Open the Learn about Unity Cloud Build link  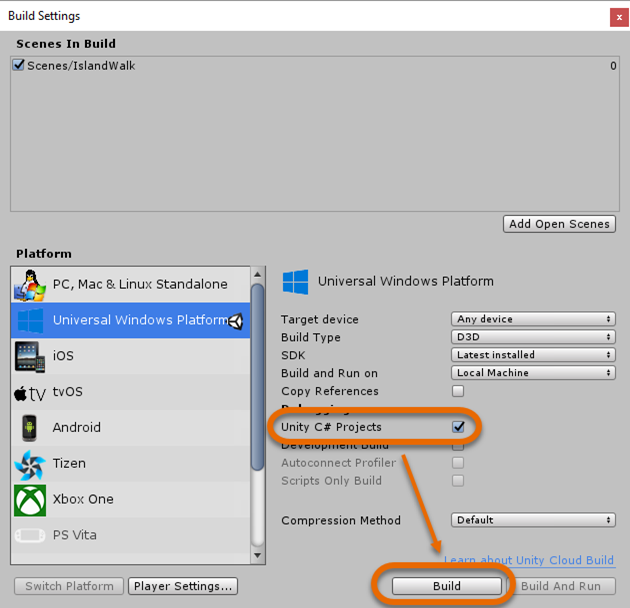tap(529, 560)
